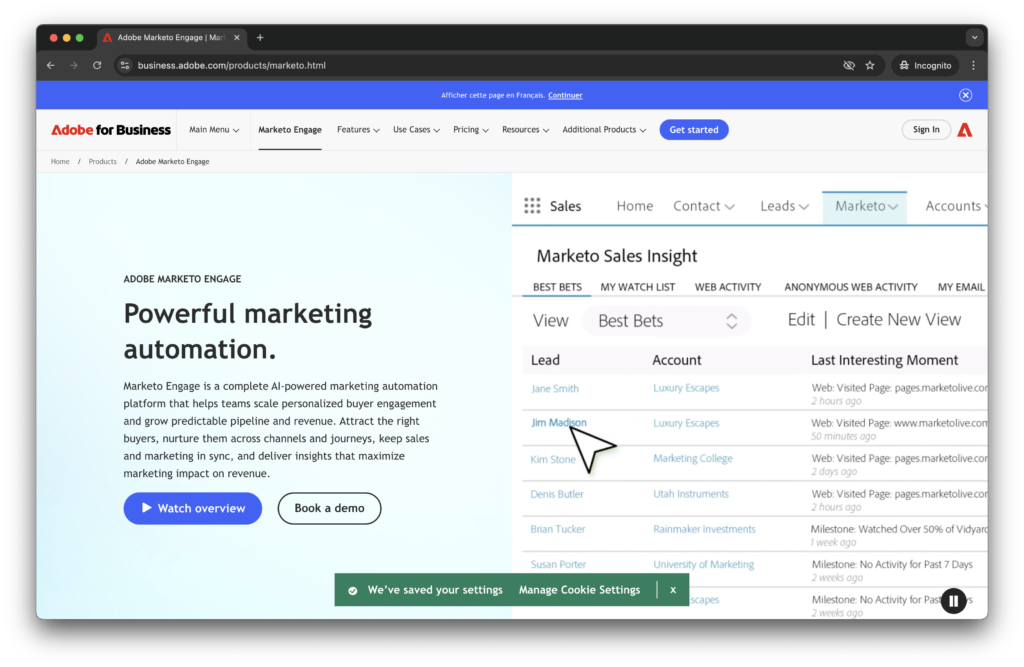Open Manage Cookie Settings

[x=579, y=589]
